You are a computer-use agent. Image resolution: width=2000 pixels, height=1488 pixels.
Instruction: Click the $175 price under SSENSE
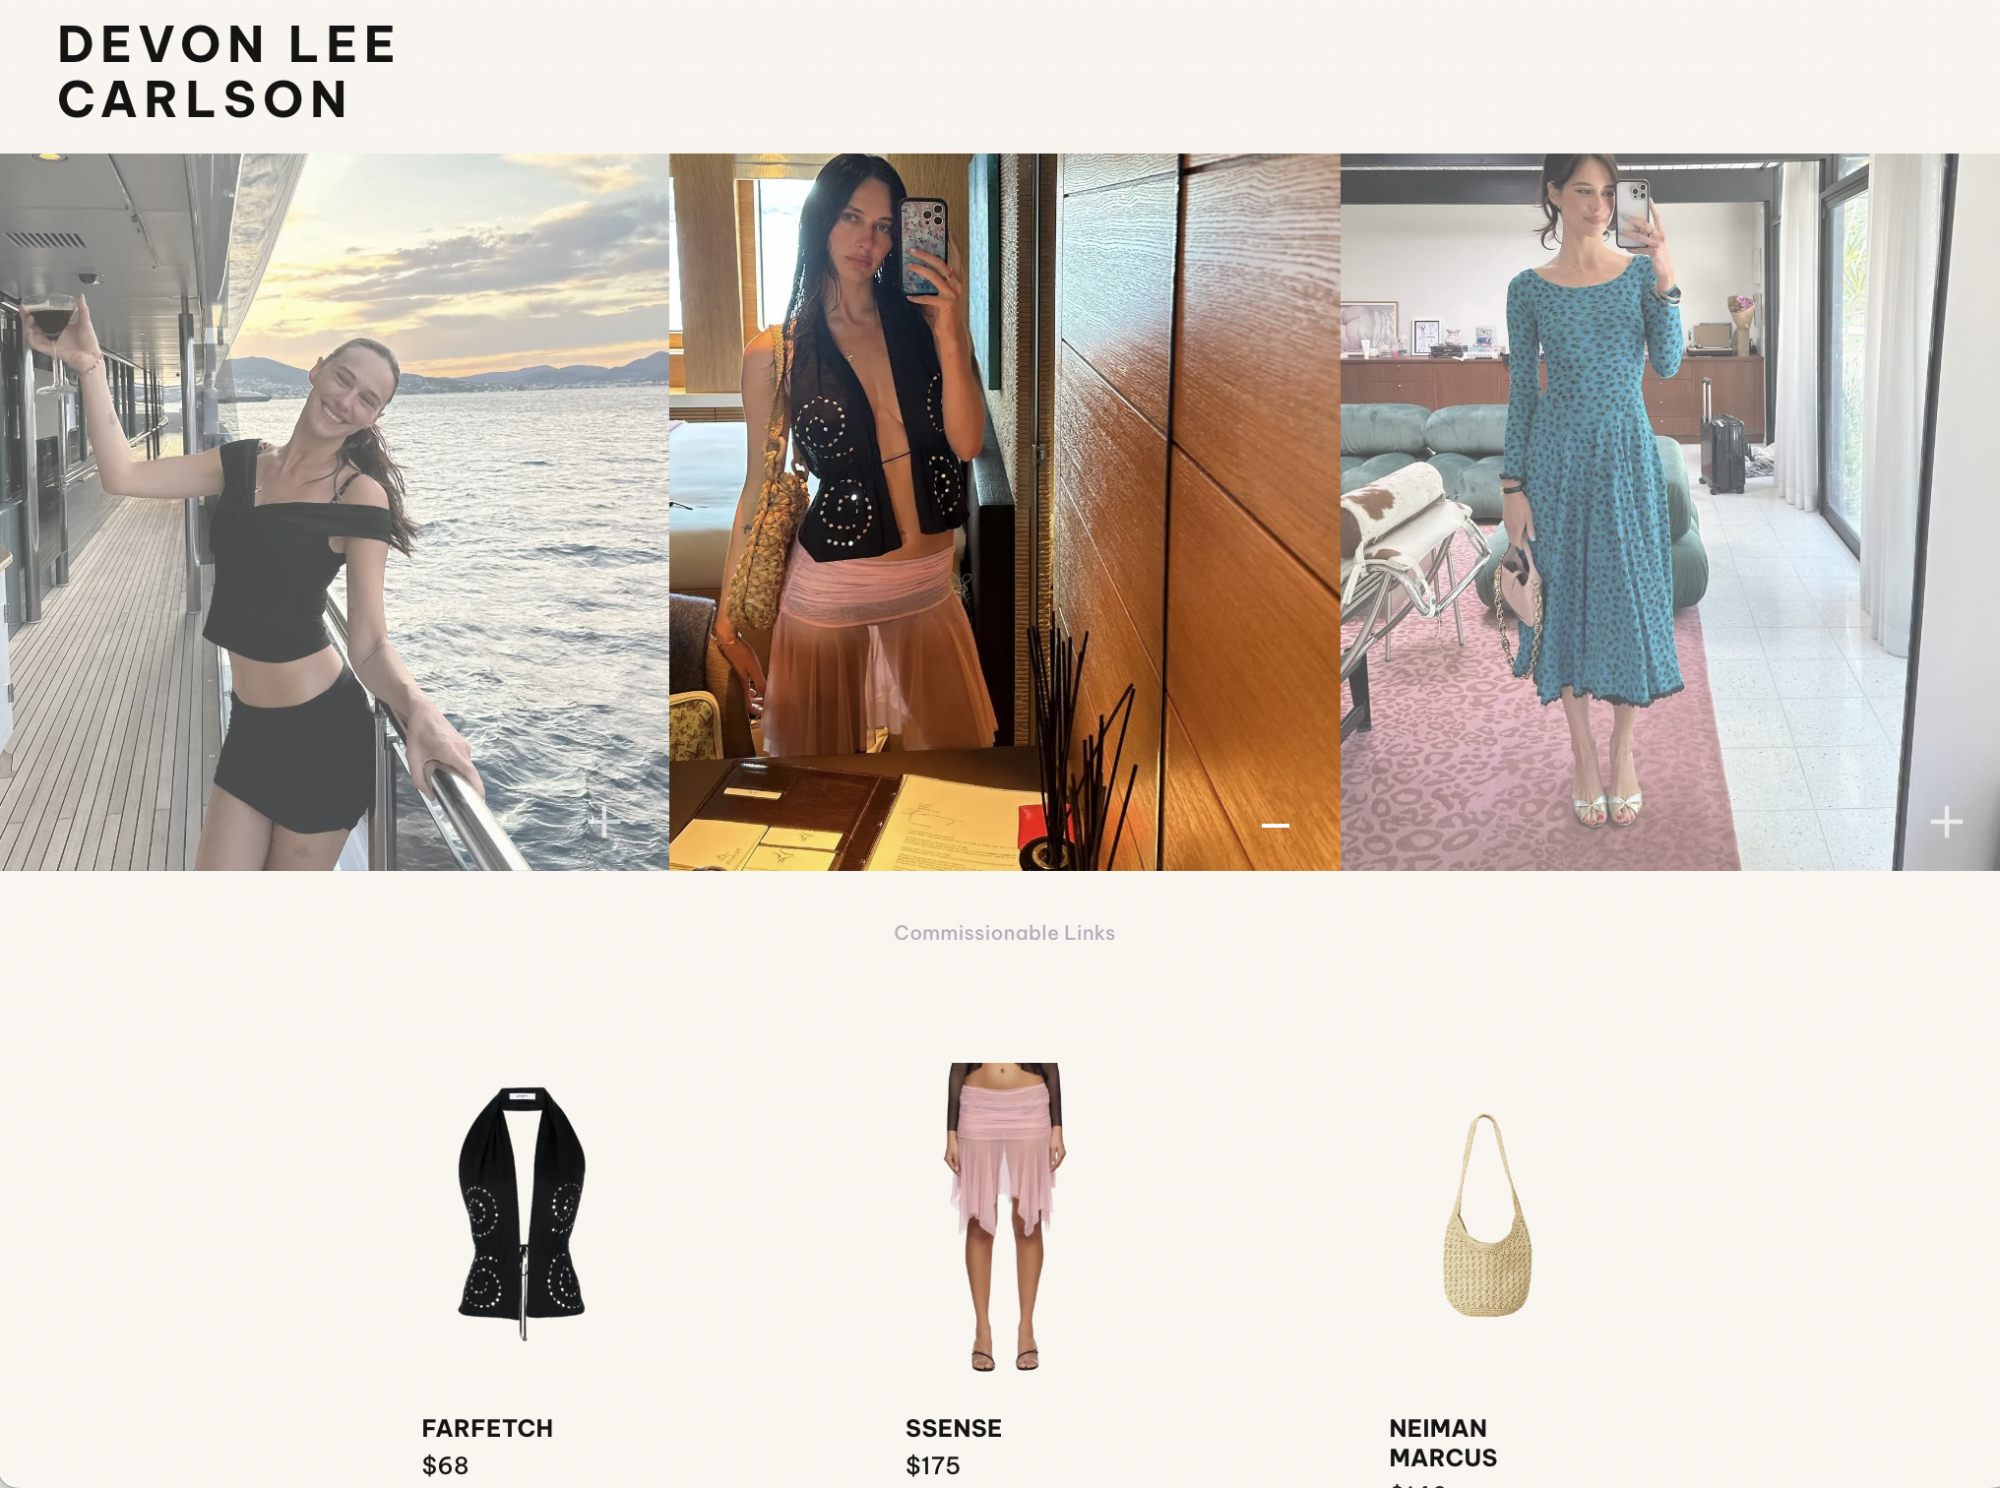tap(932, 1466)
